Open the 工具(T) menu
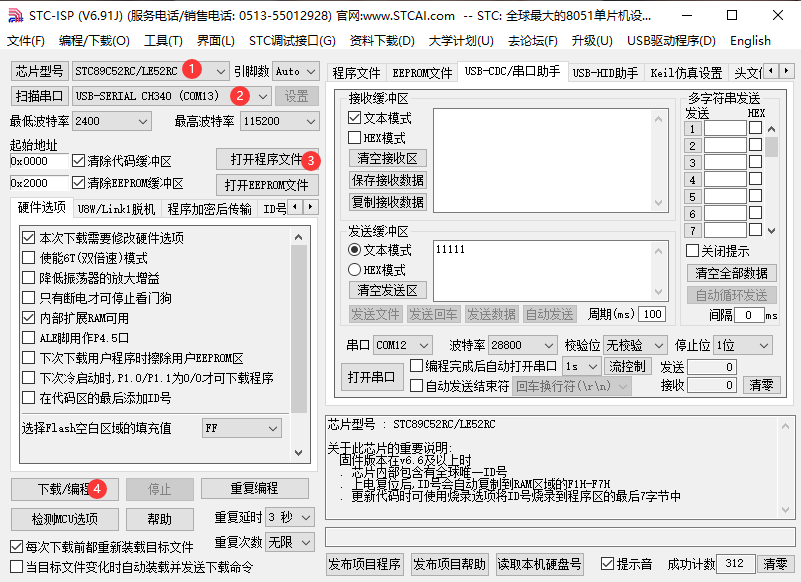 click(x=163, y=41)
